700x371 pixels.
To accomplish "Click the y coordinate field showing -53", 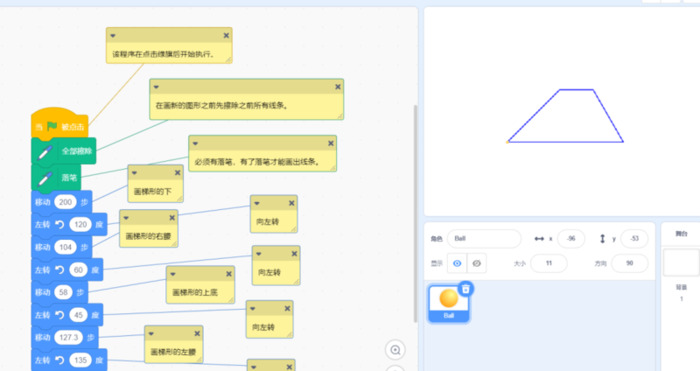I will click(x=634, y=239).
